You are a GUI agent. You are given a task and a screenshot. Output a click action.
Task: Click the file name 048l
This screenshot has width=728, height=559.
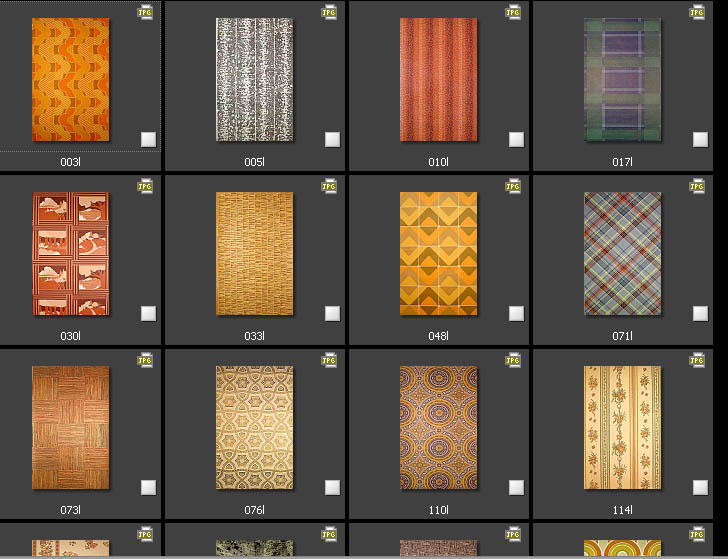[438, 336]
